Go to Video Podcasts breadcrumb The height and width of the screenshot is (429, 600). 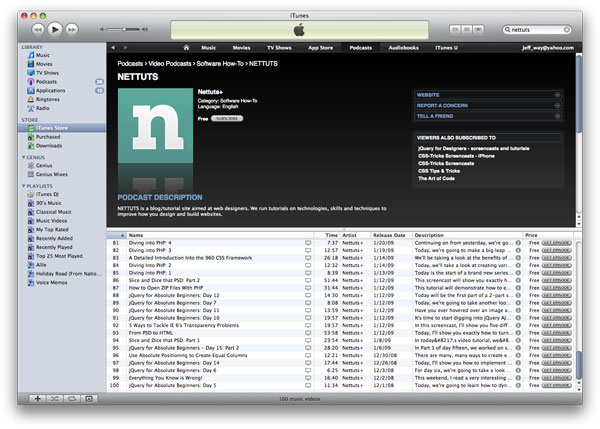click(x=170, y=64)
